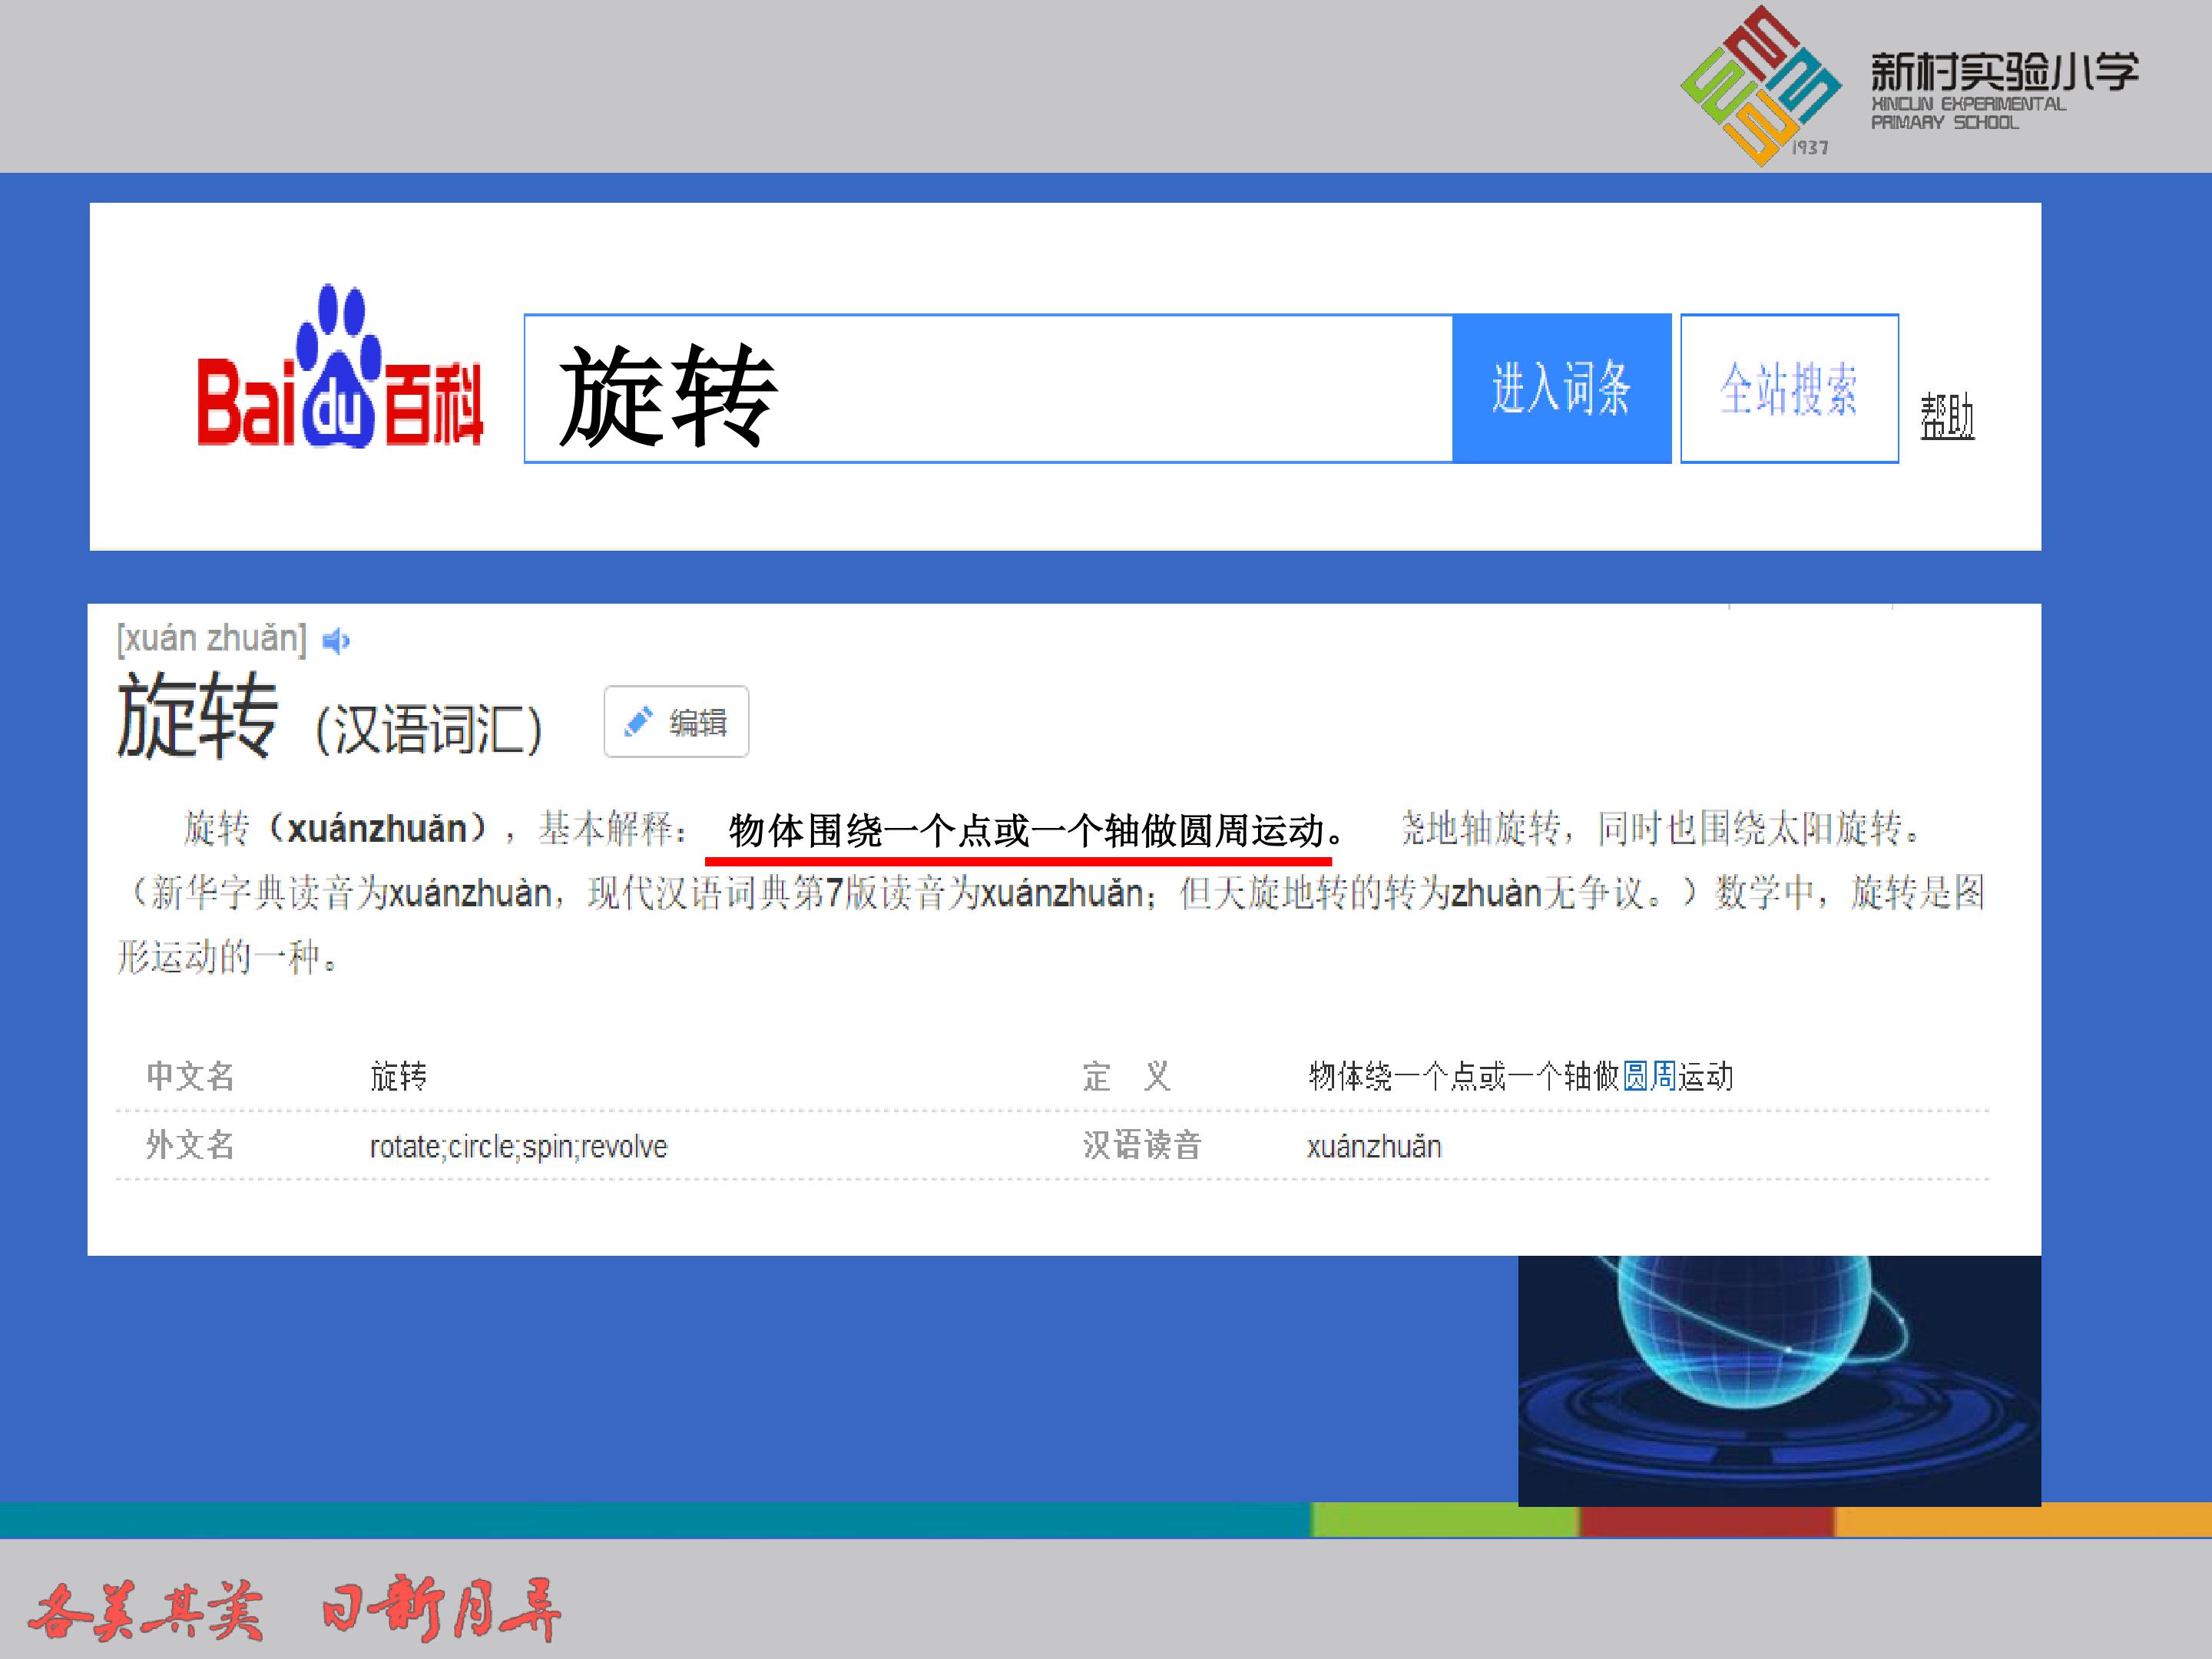Screen dimensions: 2212x1659
Task: Click the pencil icon beside 编辑
Action: pyautogui.click(x=638, y=721)
